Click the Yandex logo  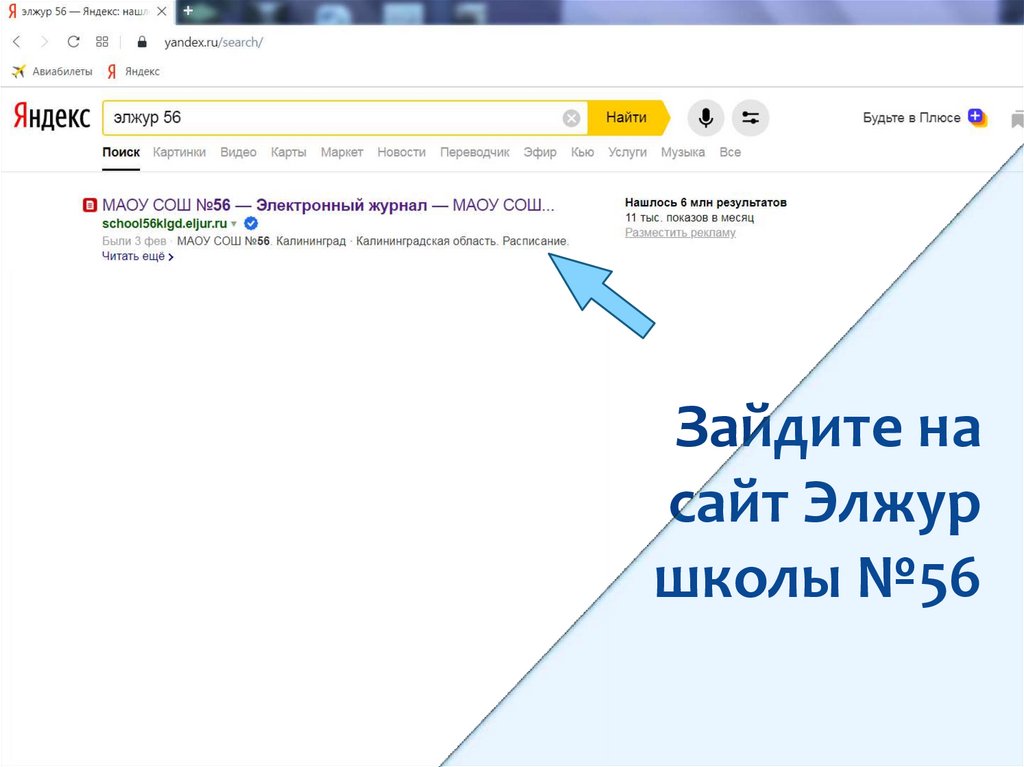(52, 117)
